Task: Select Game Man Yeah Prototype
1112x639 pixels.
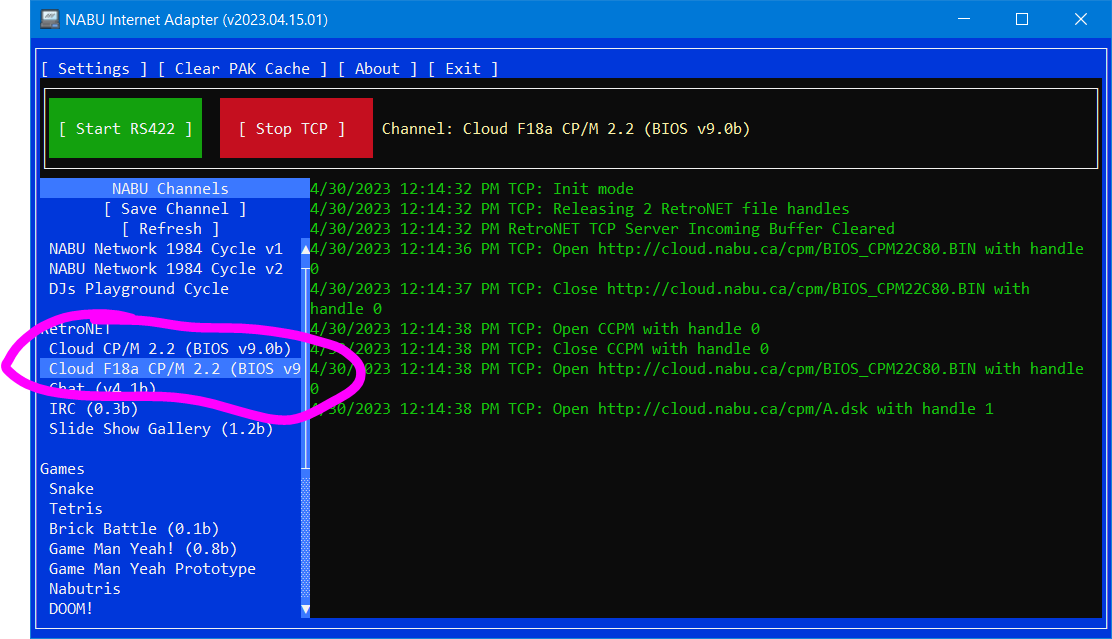Action: (152, 569)
